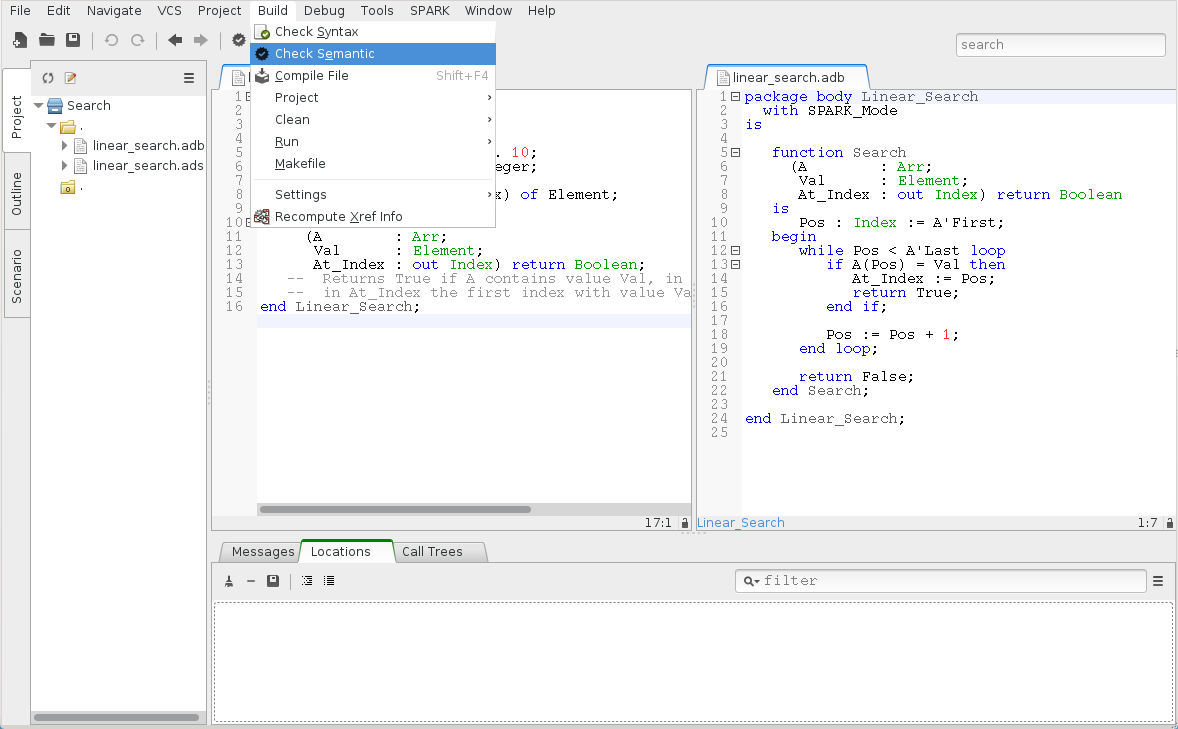1178x729 pixels.
Task: Click the object directory folder icon
Action: [x=68, y=187]
